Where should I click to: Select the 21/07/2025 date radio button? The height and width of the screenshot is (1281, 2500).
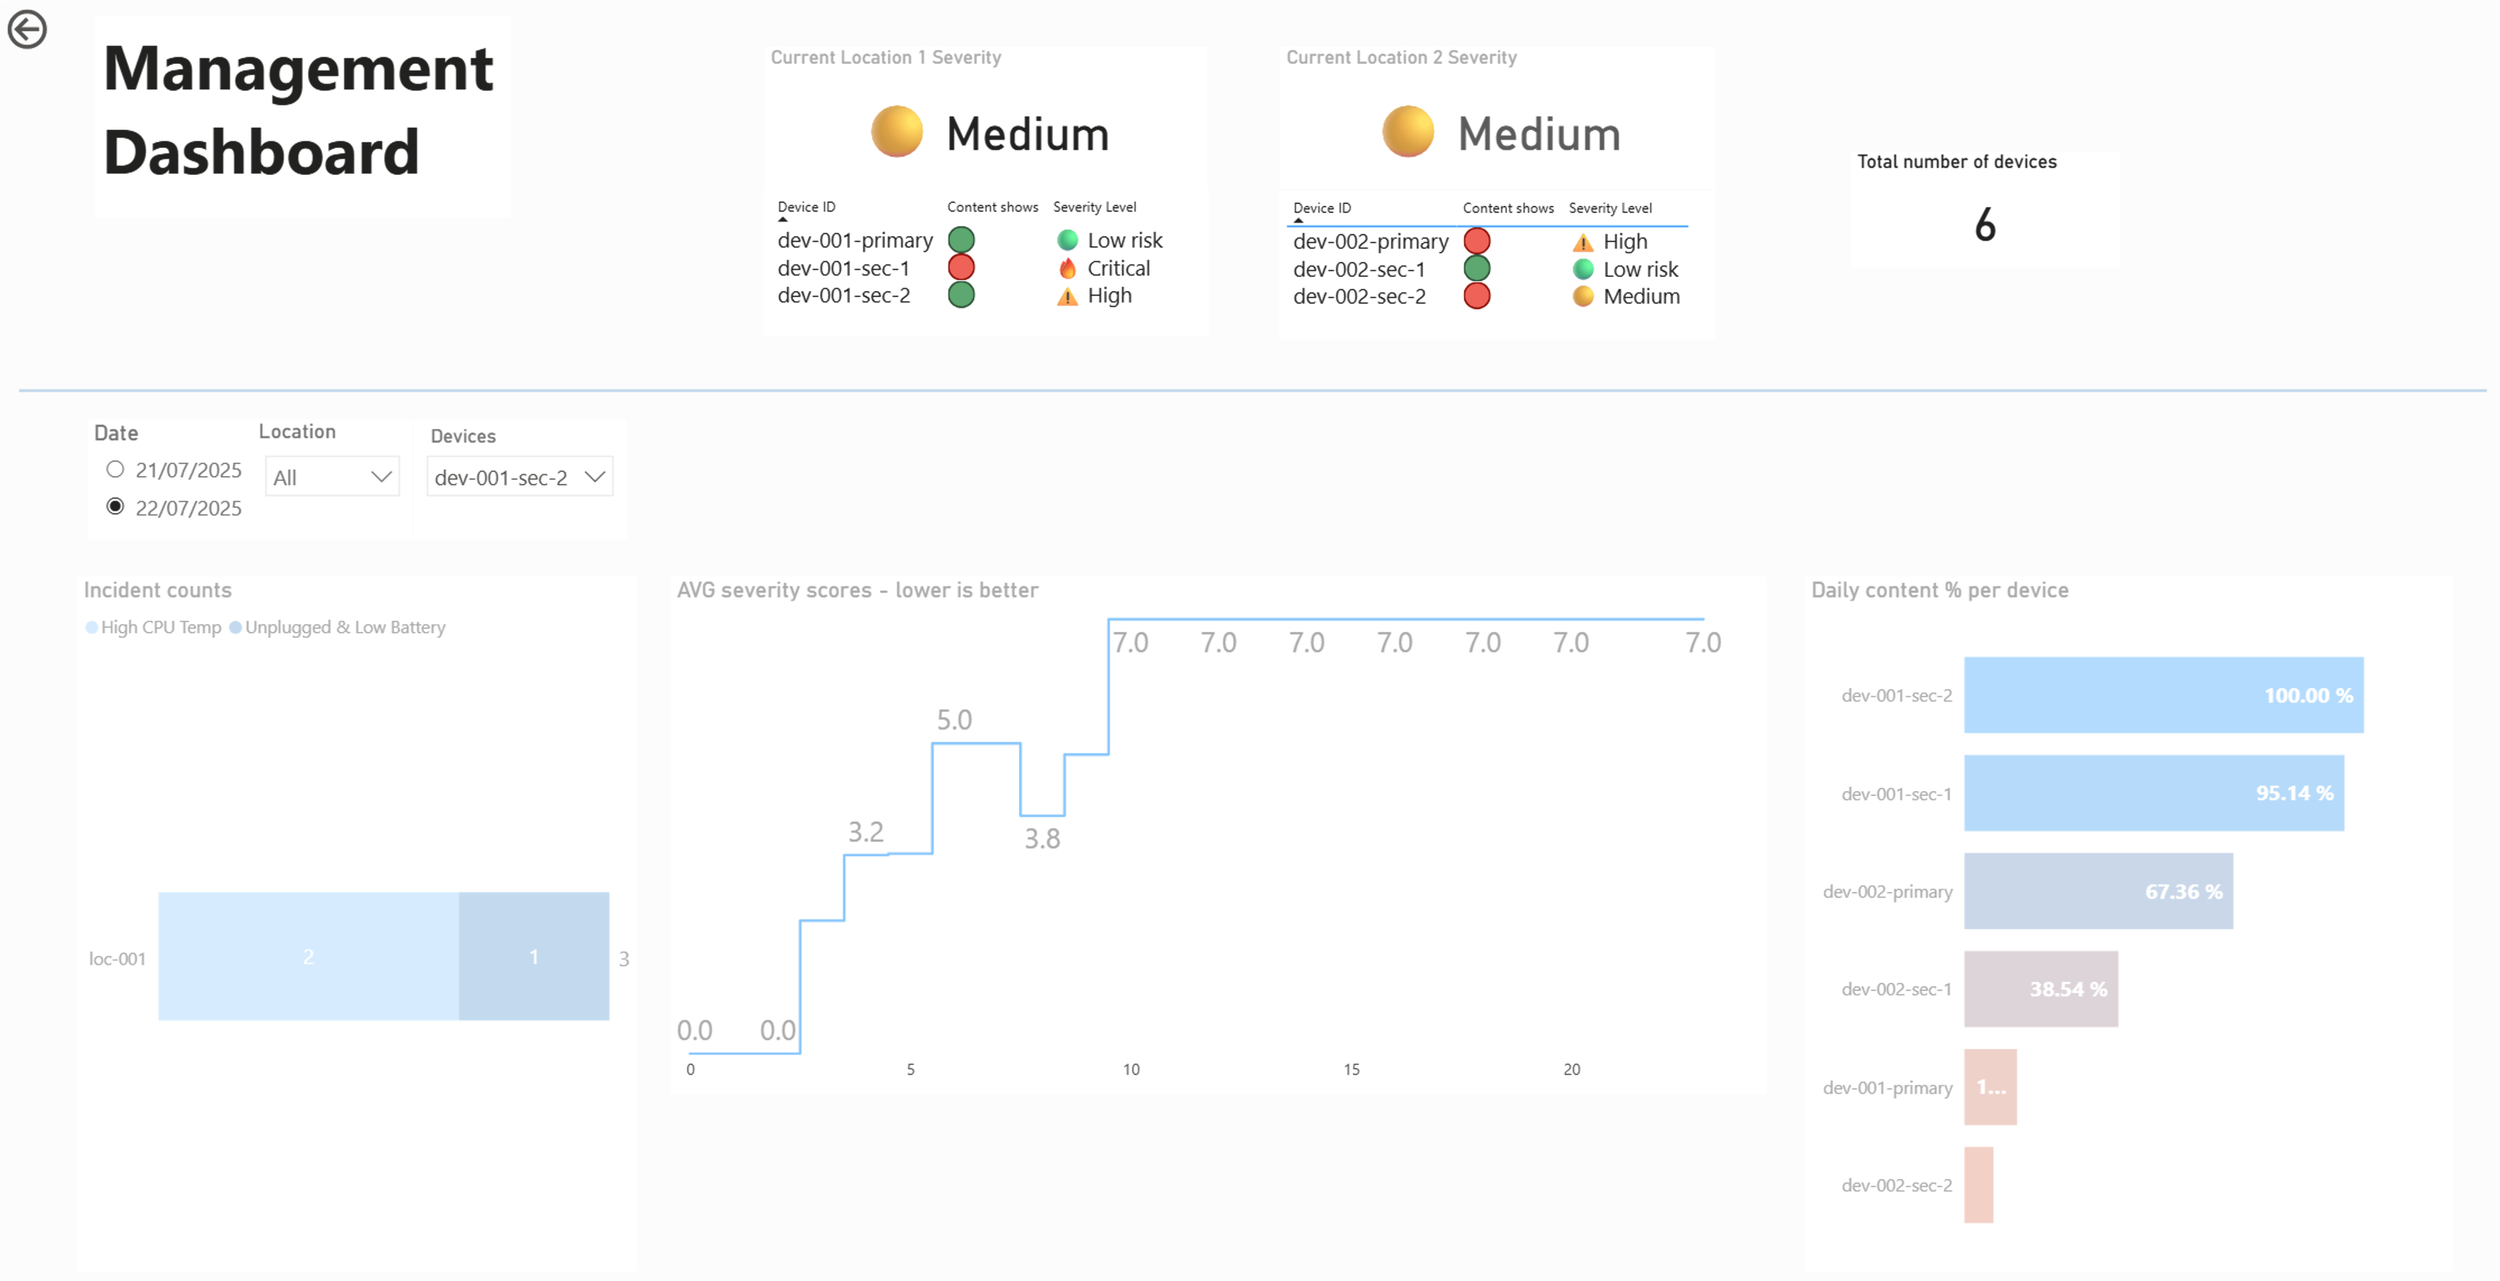(x=115, y=469)
